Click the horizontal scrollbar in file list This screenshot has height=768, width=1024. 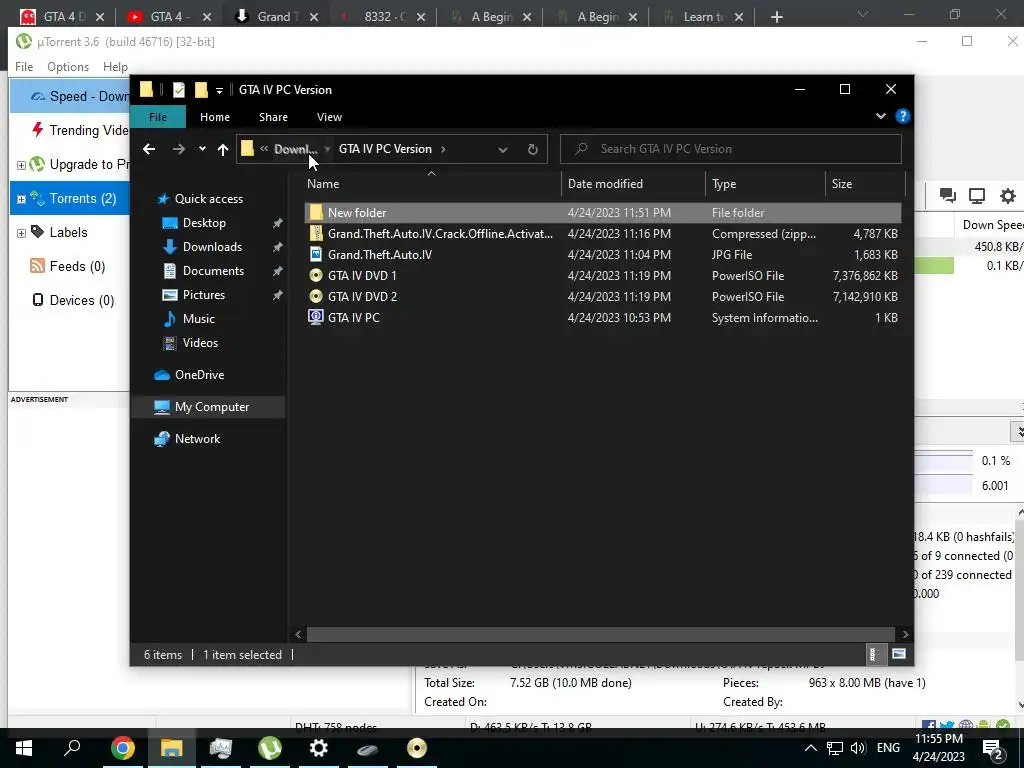[600, 634]
